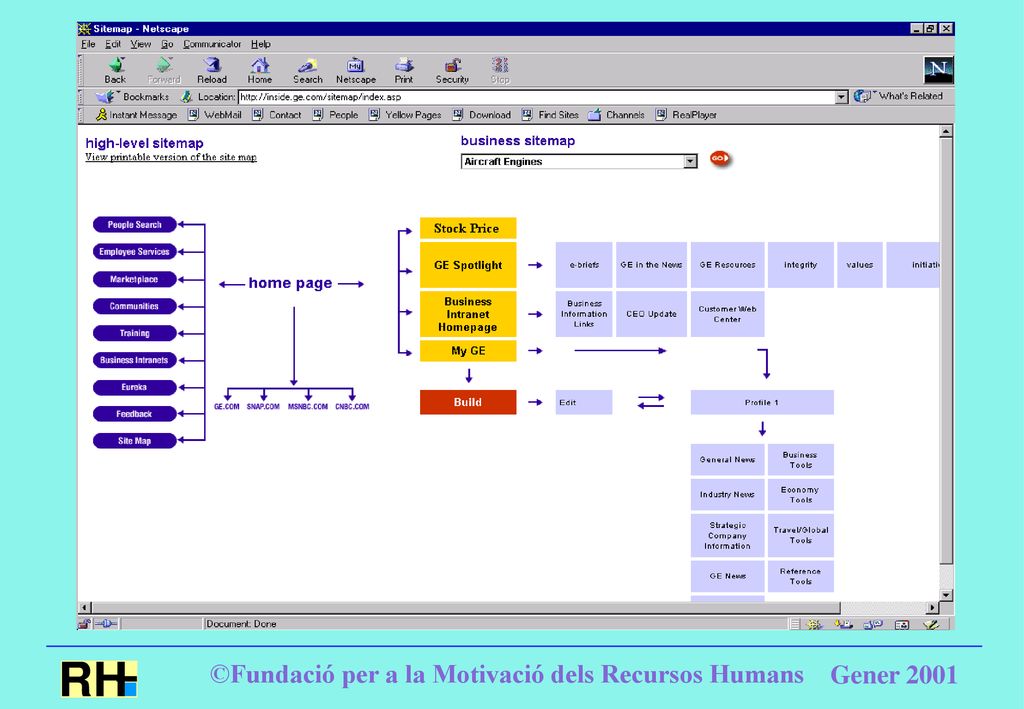Open the Yellow Pages shortcut
The image size is (1024, 709).
click(x=406, y=115)
